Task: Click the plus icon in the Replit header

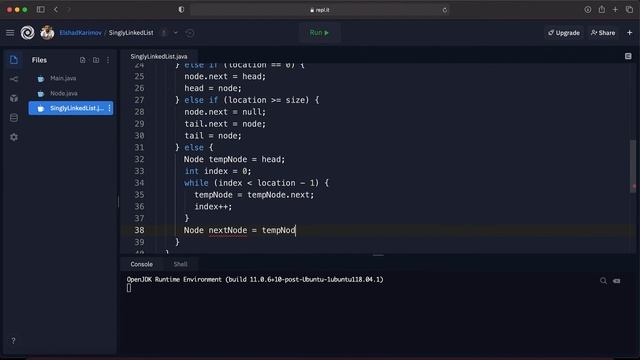Action: pos(630,33)
